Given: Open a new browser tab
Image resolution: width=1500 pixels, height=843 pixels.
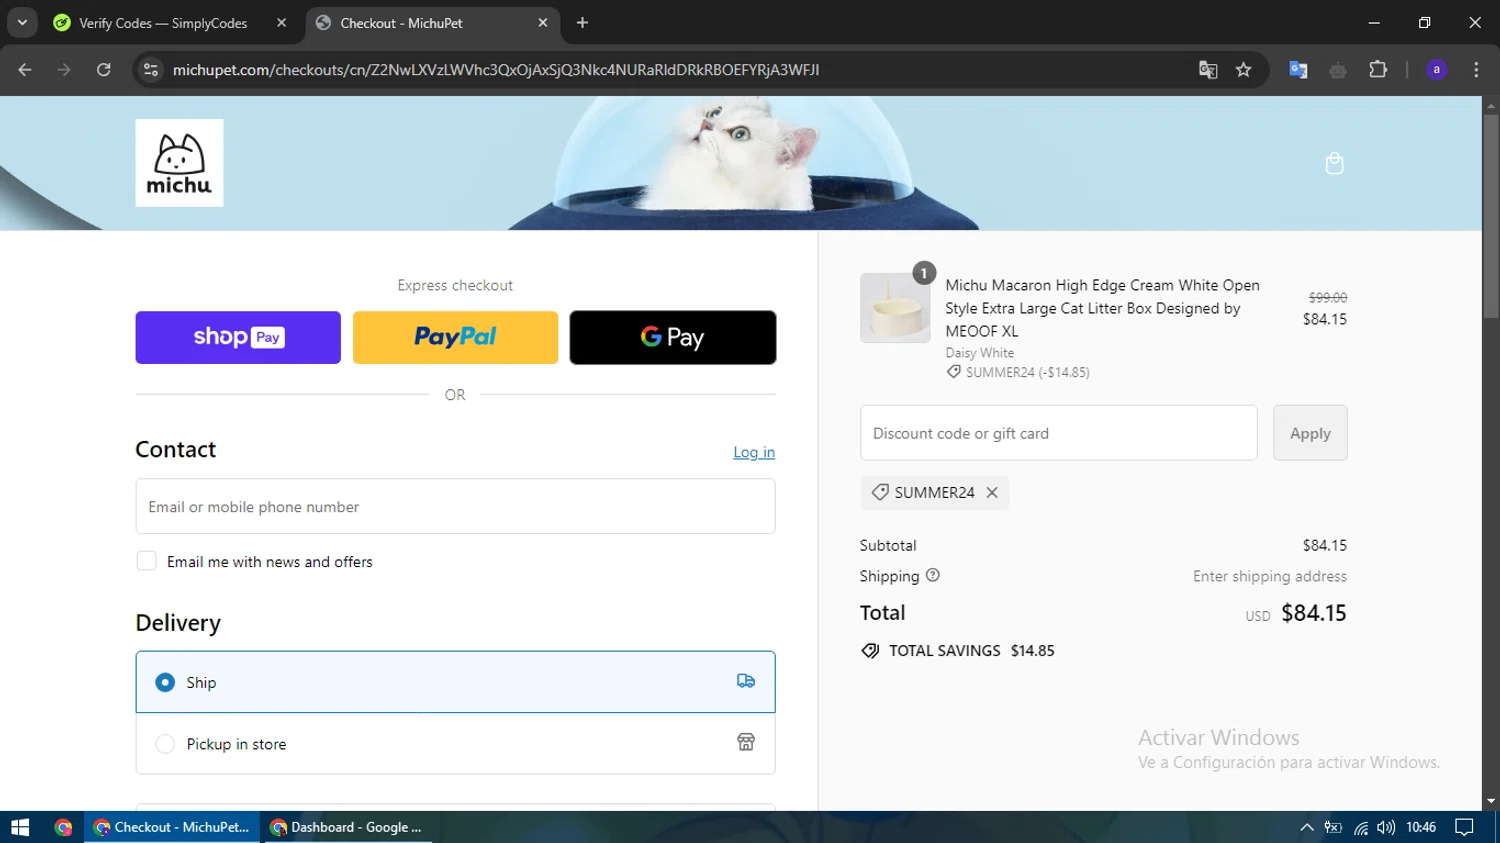Looking at the screenshot, I should (x=582, y=23).
